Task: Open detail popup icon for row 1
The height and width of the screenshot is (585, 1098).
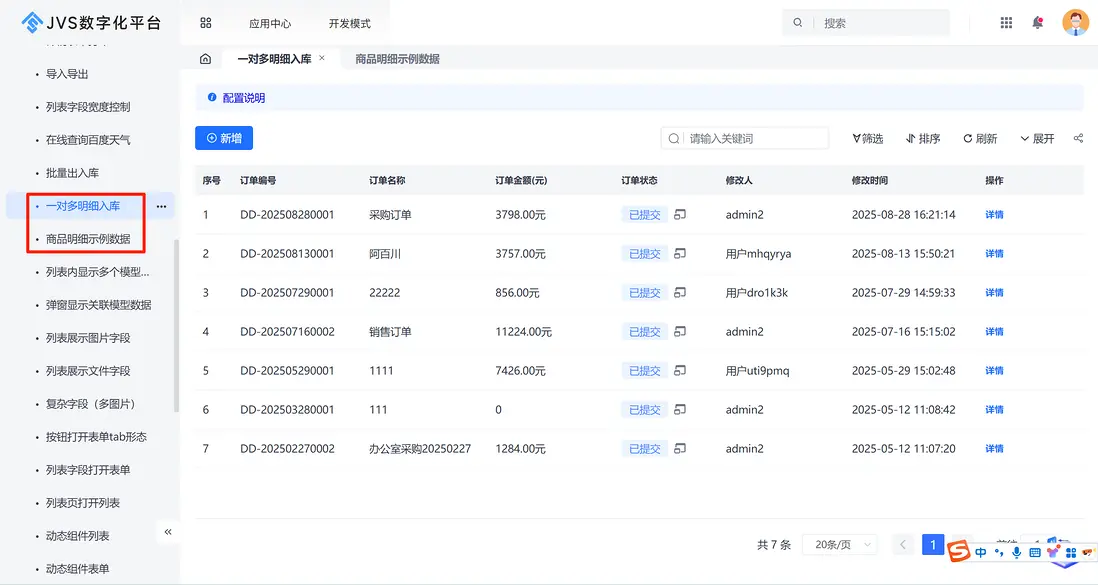Action: [x=680, y=215]
